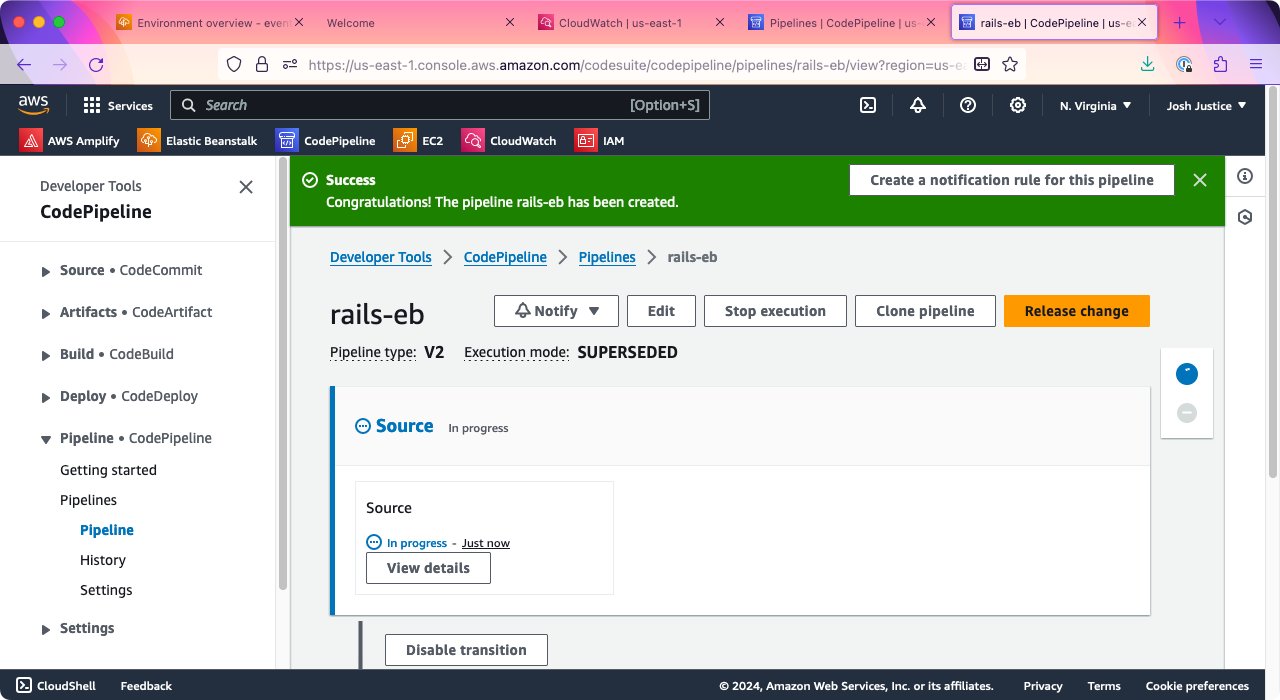Follow the Pipelines breadcrumb link
The image size is (1280, 700).
(x=607, y=257)
